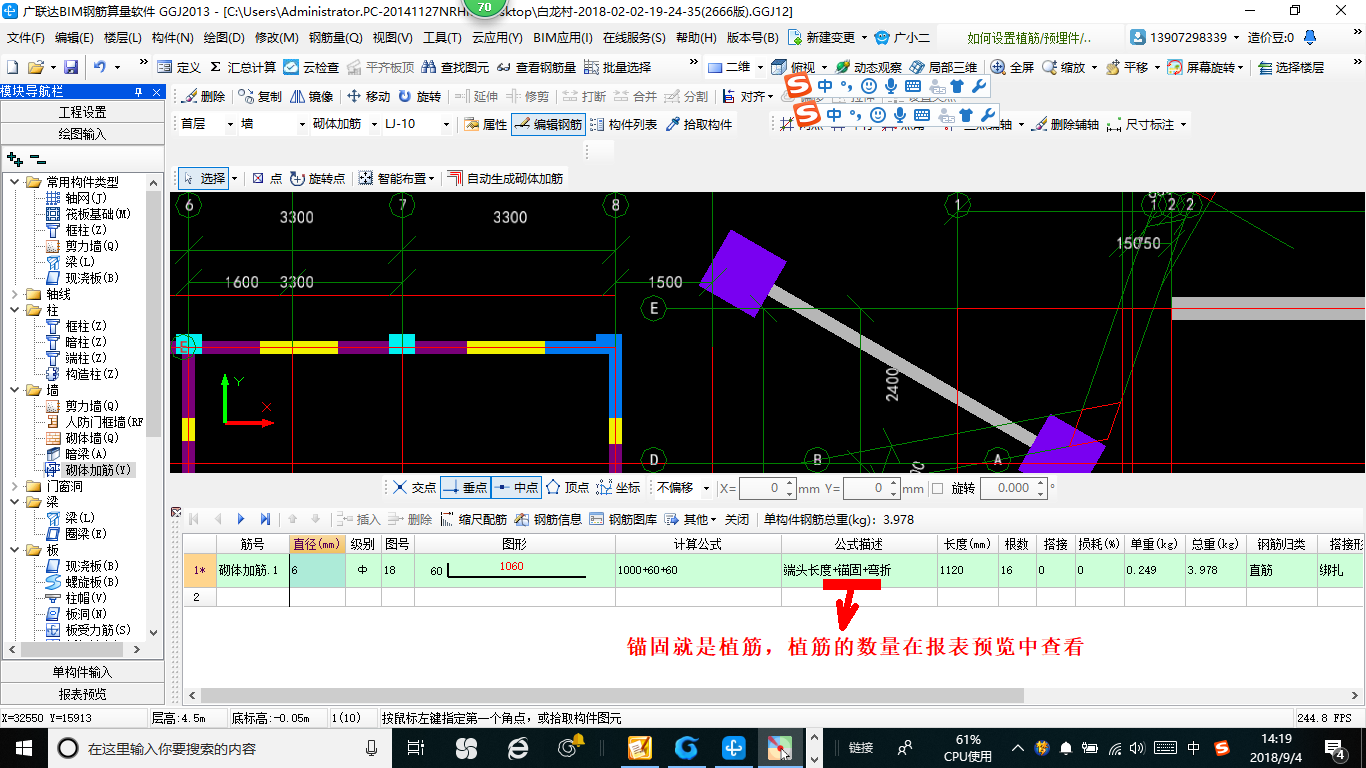Click the New file icon
1366x768 pixels.
point(13,67)
